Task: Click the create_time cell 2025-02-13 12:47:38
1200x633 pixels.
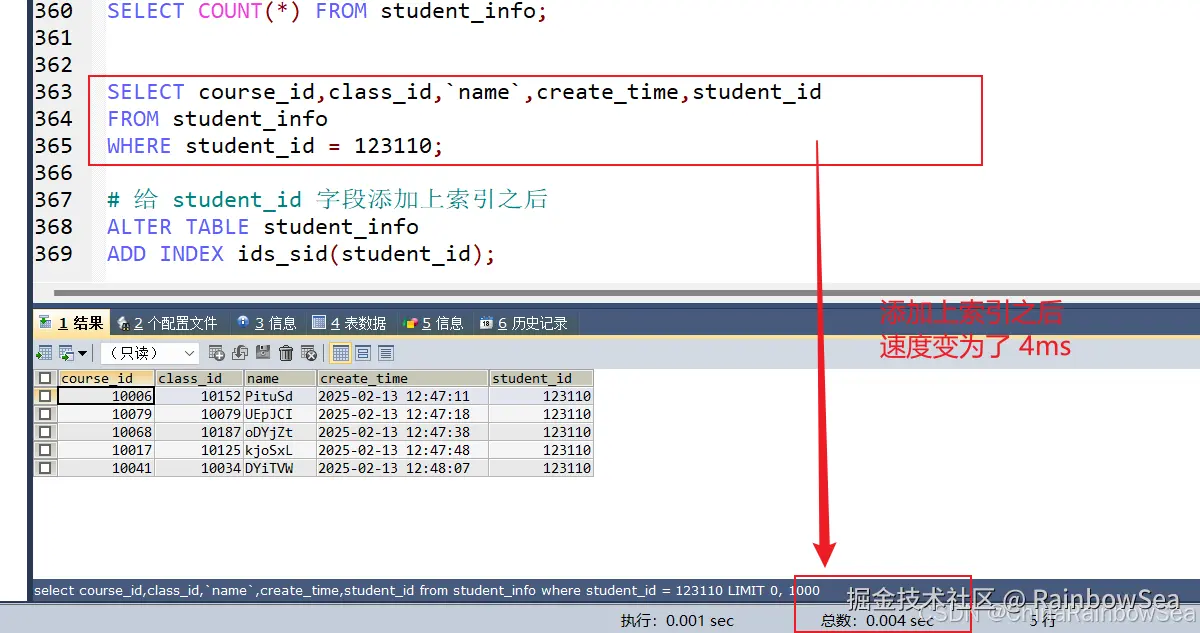Action: click(x=403, y=432)
